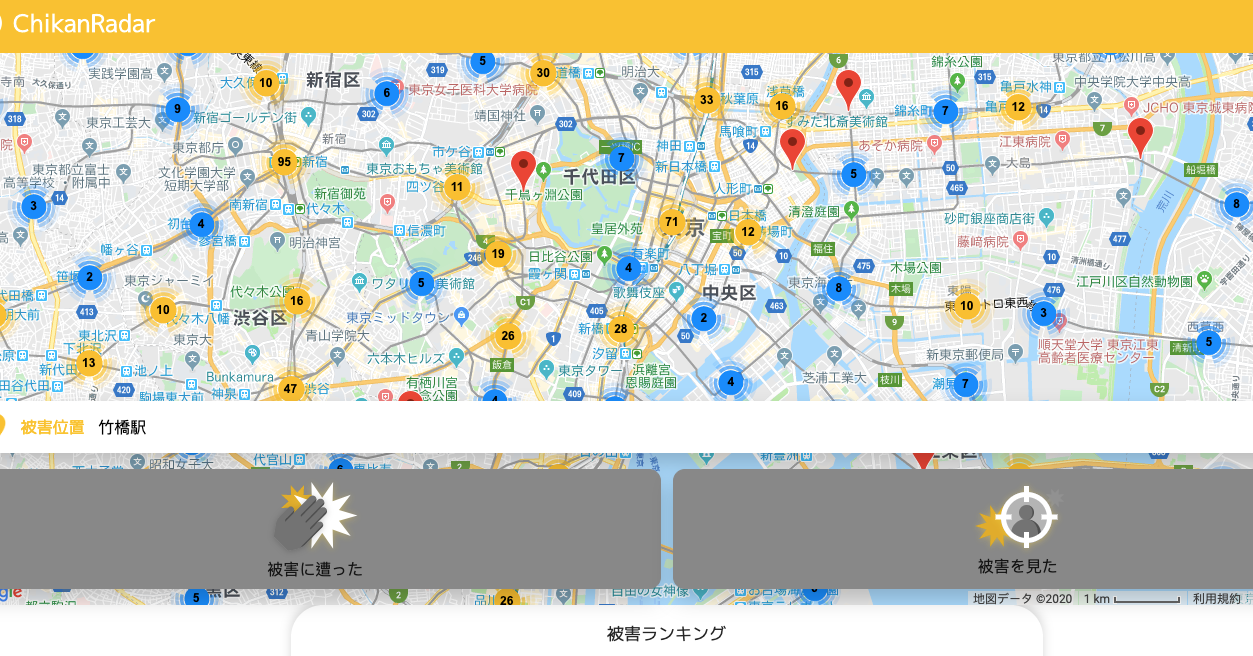This screenshot has height=656, width=1253.
Task: Click the blue cluster 6 near 東京女子医科大学病院
Action: pos(387,94)
